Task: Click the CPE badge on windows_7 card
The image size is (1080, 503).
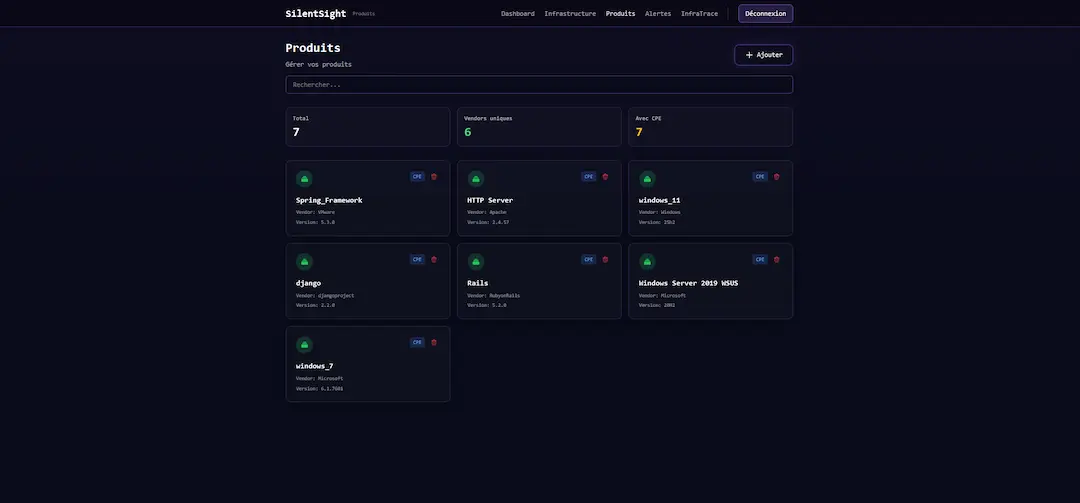Action: point(417,342)
